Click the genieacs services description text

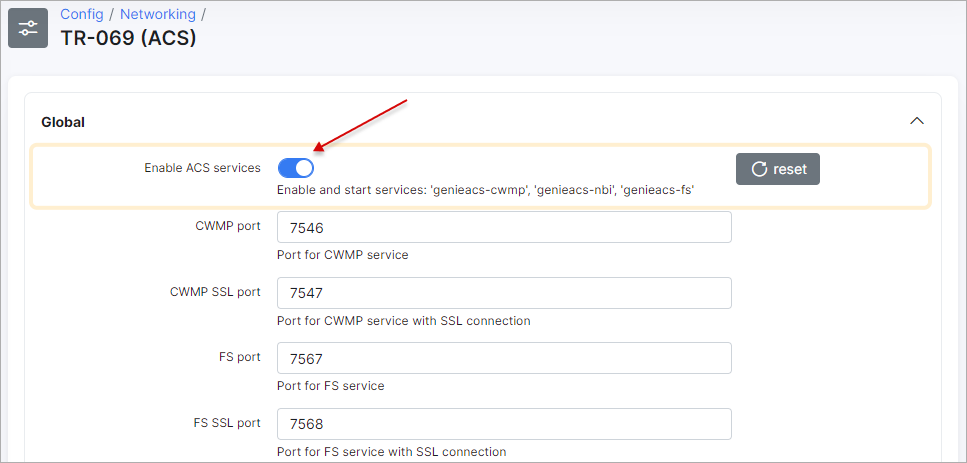click(486, 190)
